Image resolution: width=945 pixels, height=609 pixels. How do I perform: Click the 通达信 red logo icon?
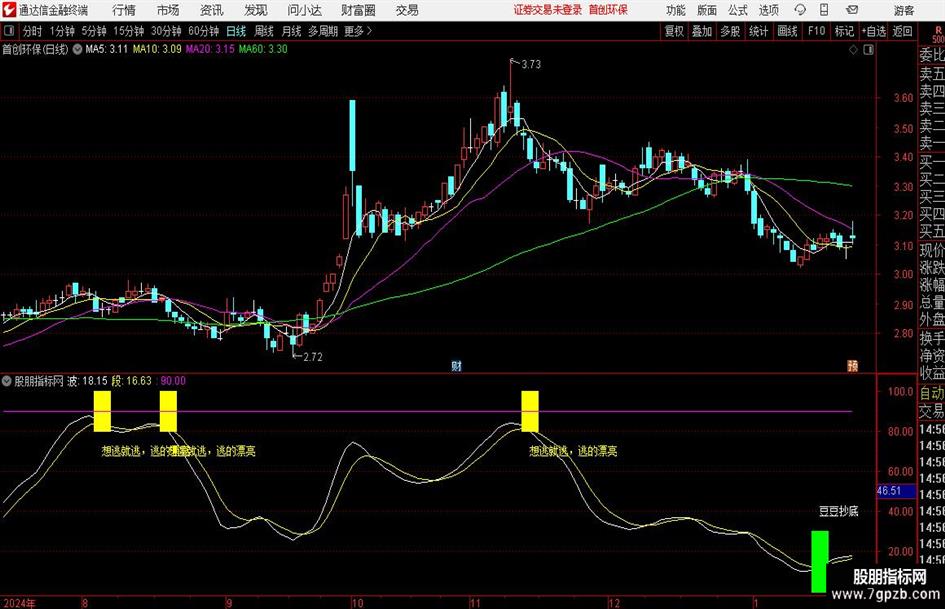pos(8,10)
